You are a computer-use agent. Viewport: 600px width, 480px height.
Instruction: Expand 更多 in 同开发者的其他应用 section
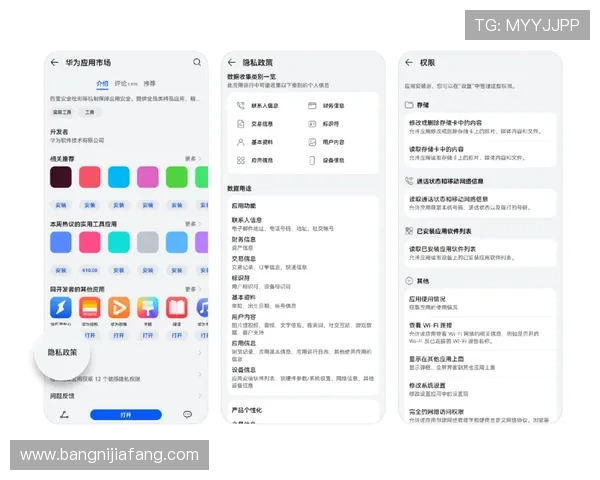coord(193,289)
